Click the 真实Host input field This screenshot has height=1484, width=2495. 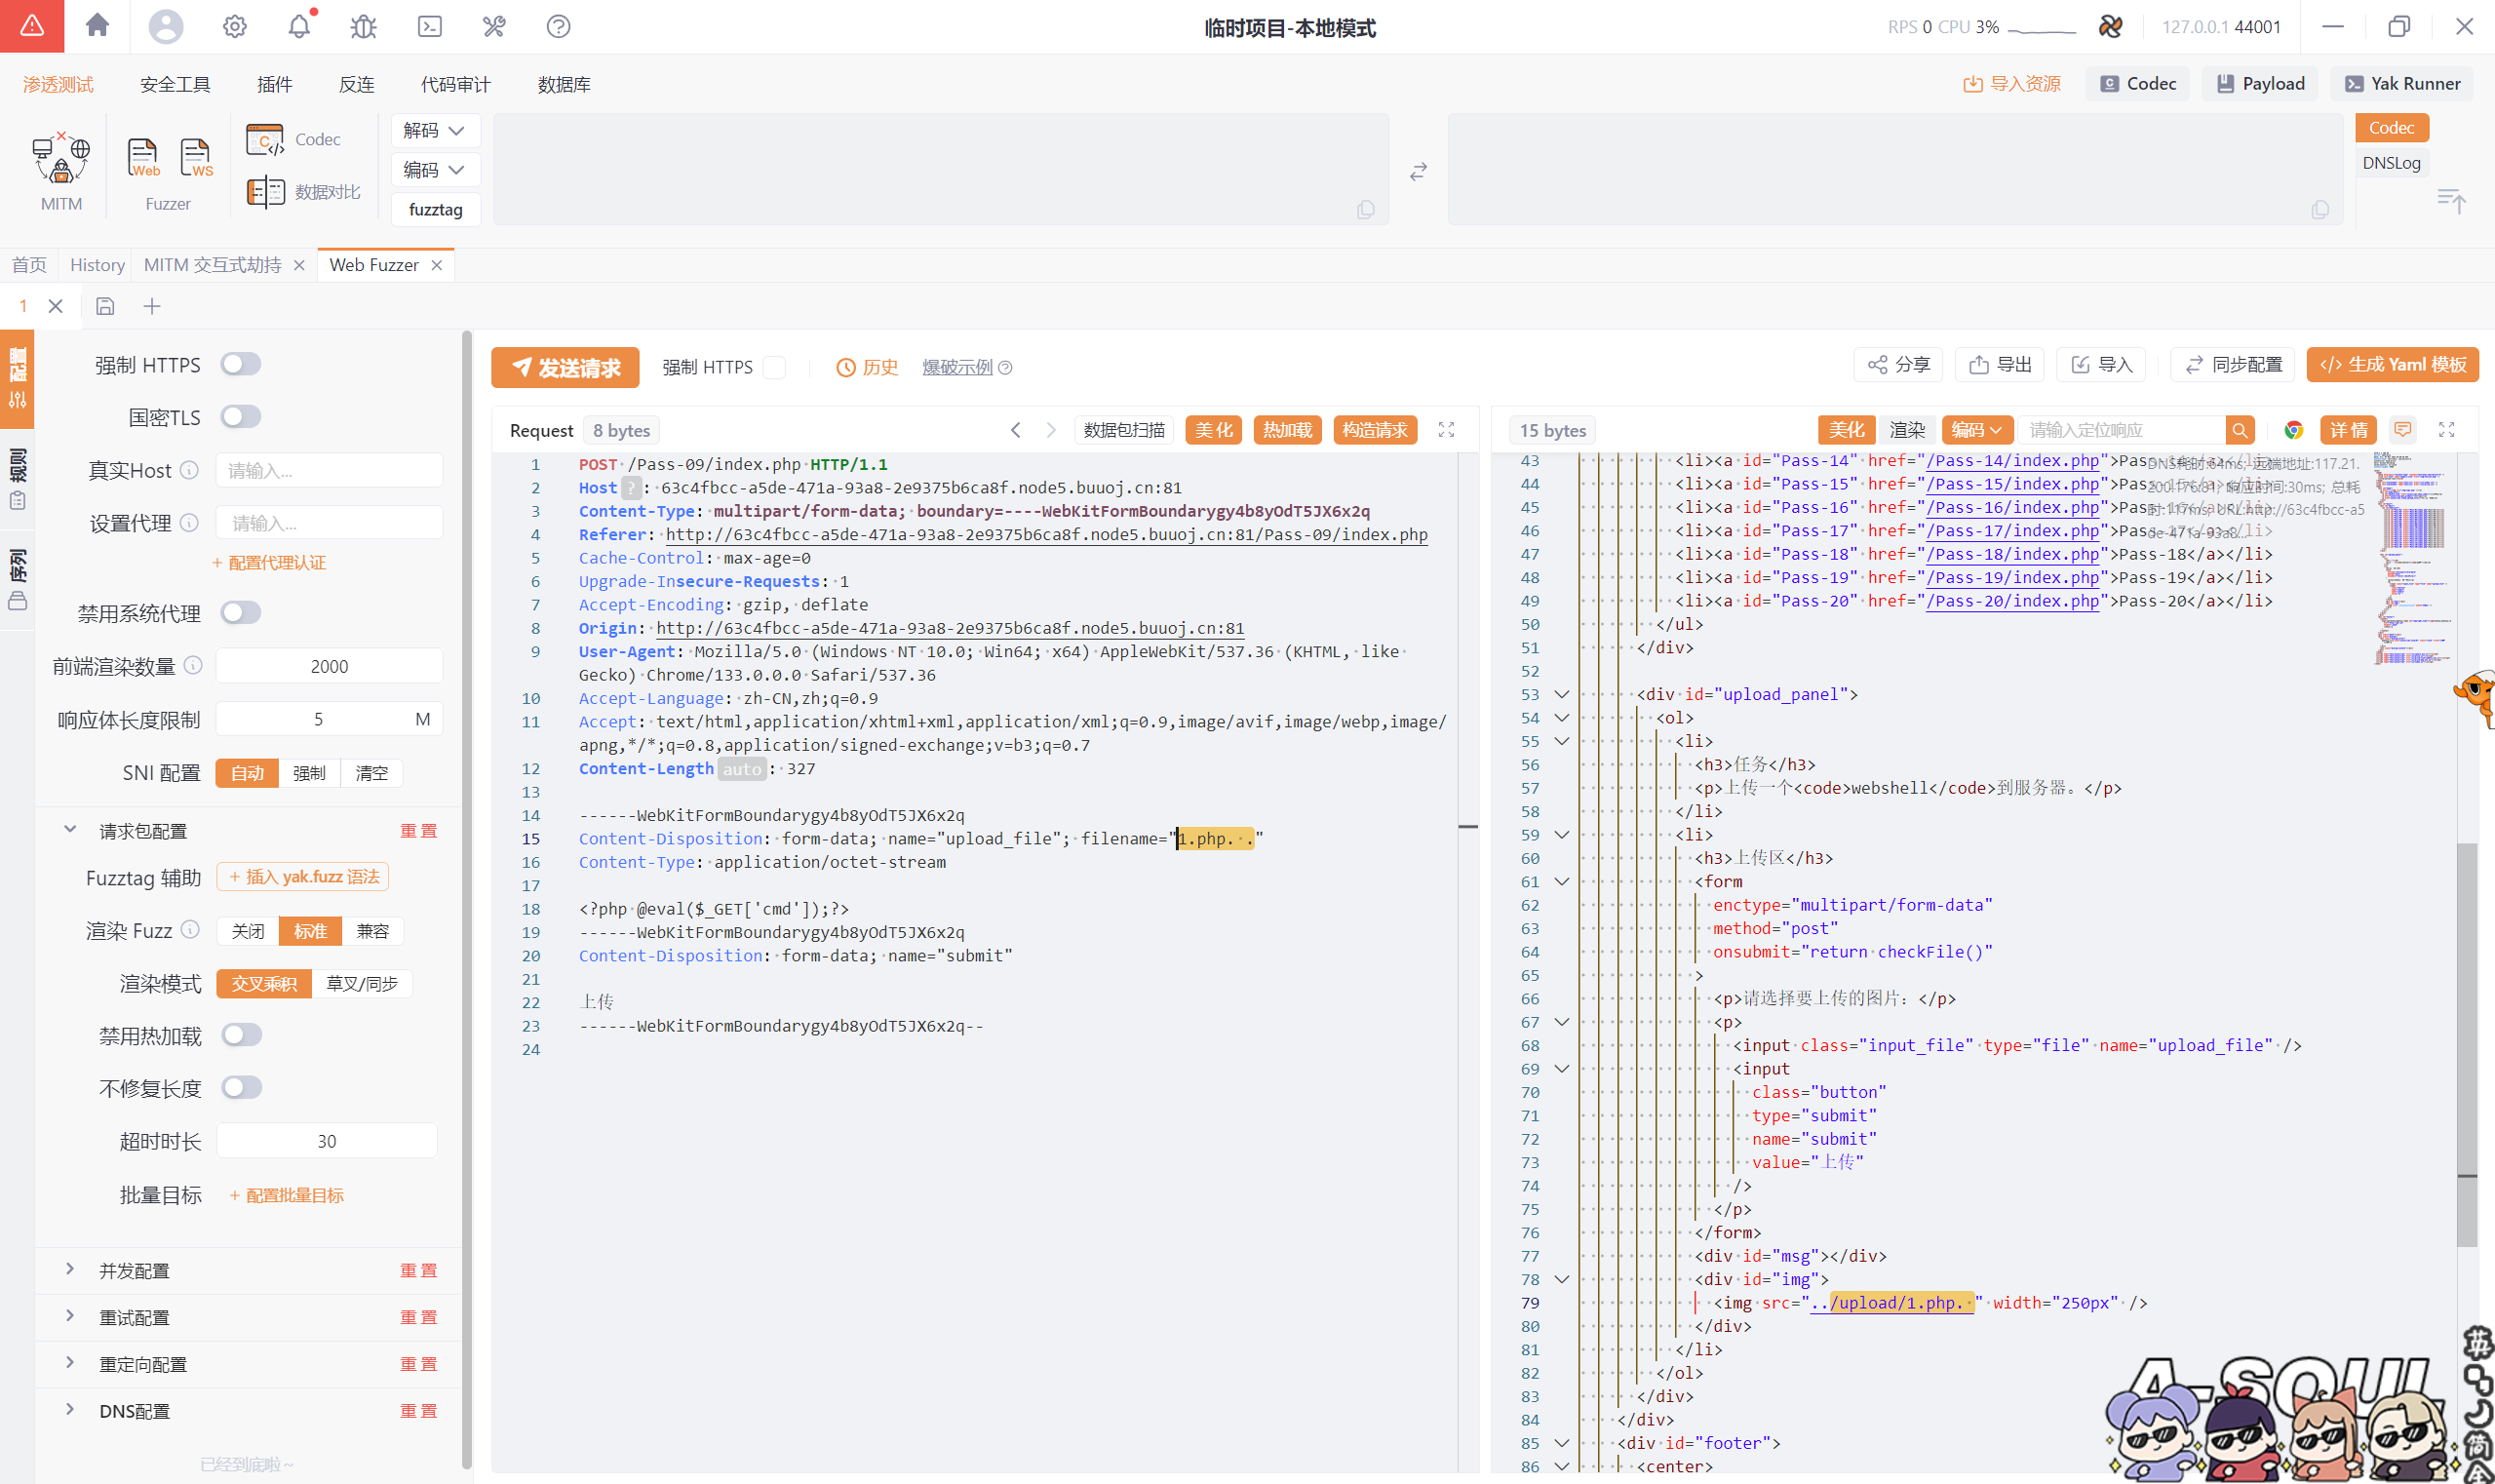click(x=328, y=470)
